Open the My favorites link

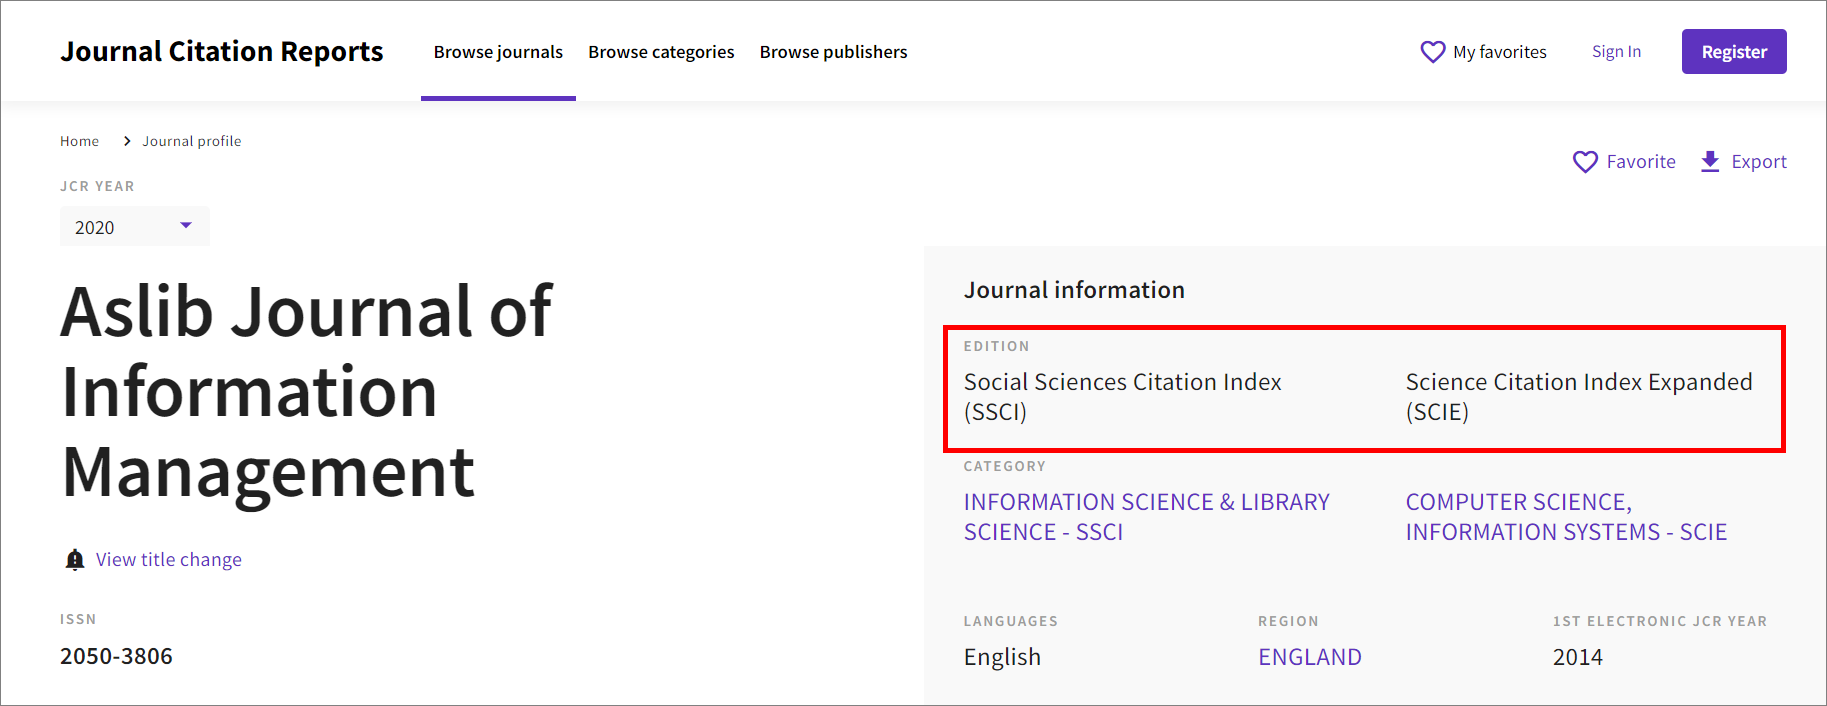pyautogui.click(x=1499, y=52)
